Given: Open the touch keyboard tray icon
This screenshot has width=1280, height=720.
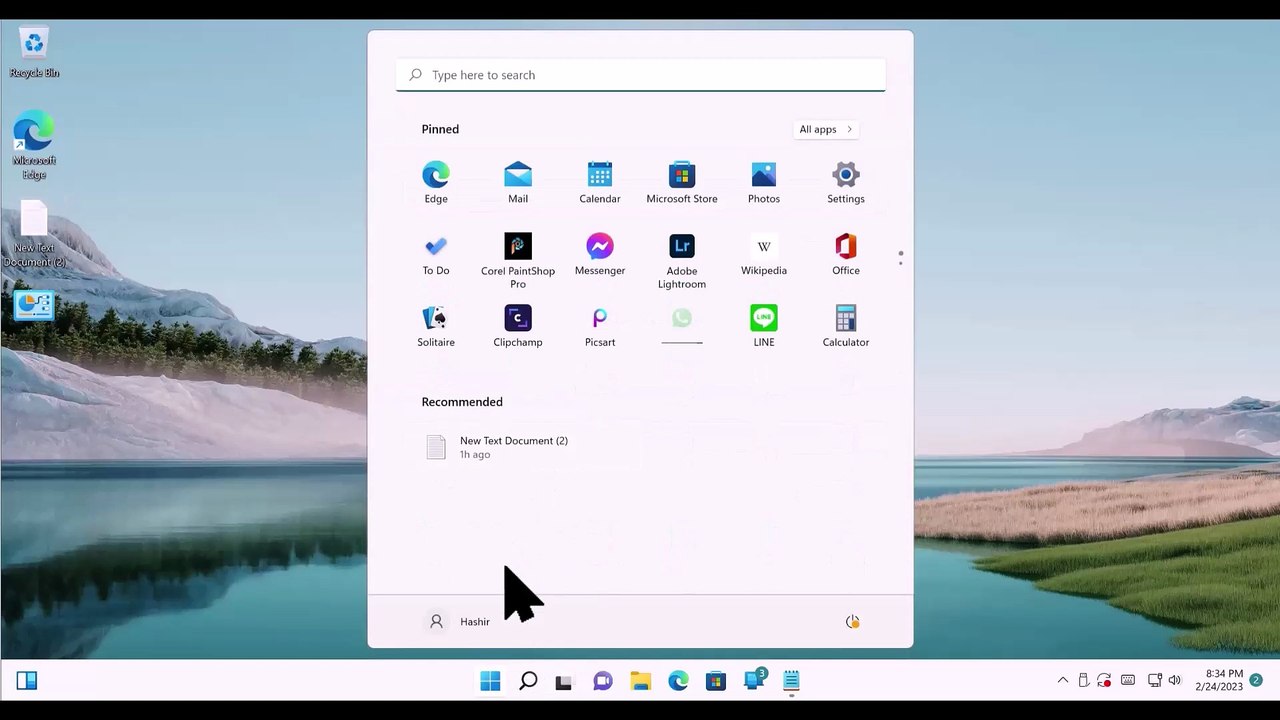Looking at the screenshot, I should [1128, 681].
